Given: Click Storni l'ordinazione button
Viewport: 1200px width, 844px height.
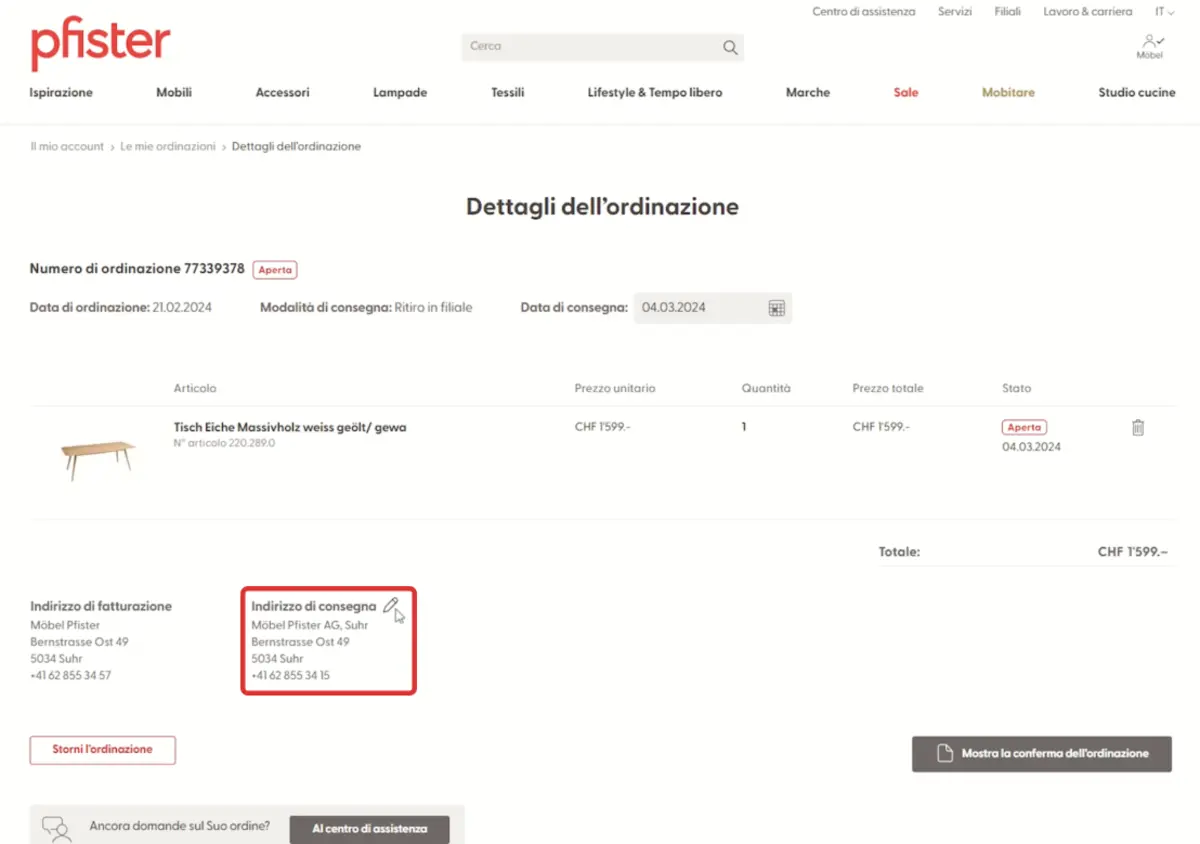Looking at the screenshot, I should coord(103,750).
